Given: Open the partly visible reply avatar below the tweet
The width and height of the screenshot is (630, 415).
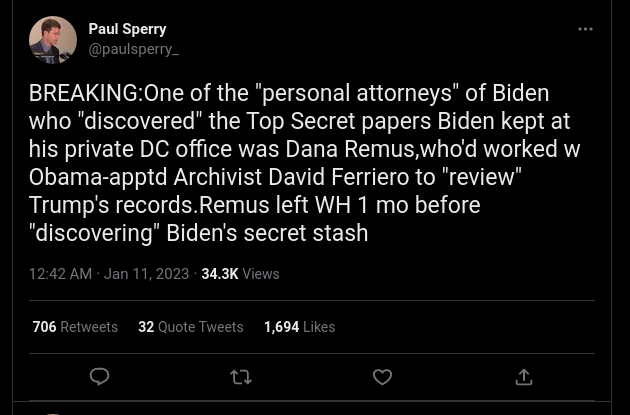Looking at the screenshot, I should coord(53,413).
